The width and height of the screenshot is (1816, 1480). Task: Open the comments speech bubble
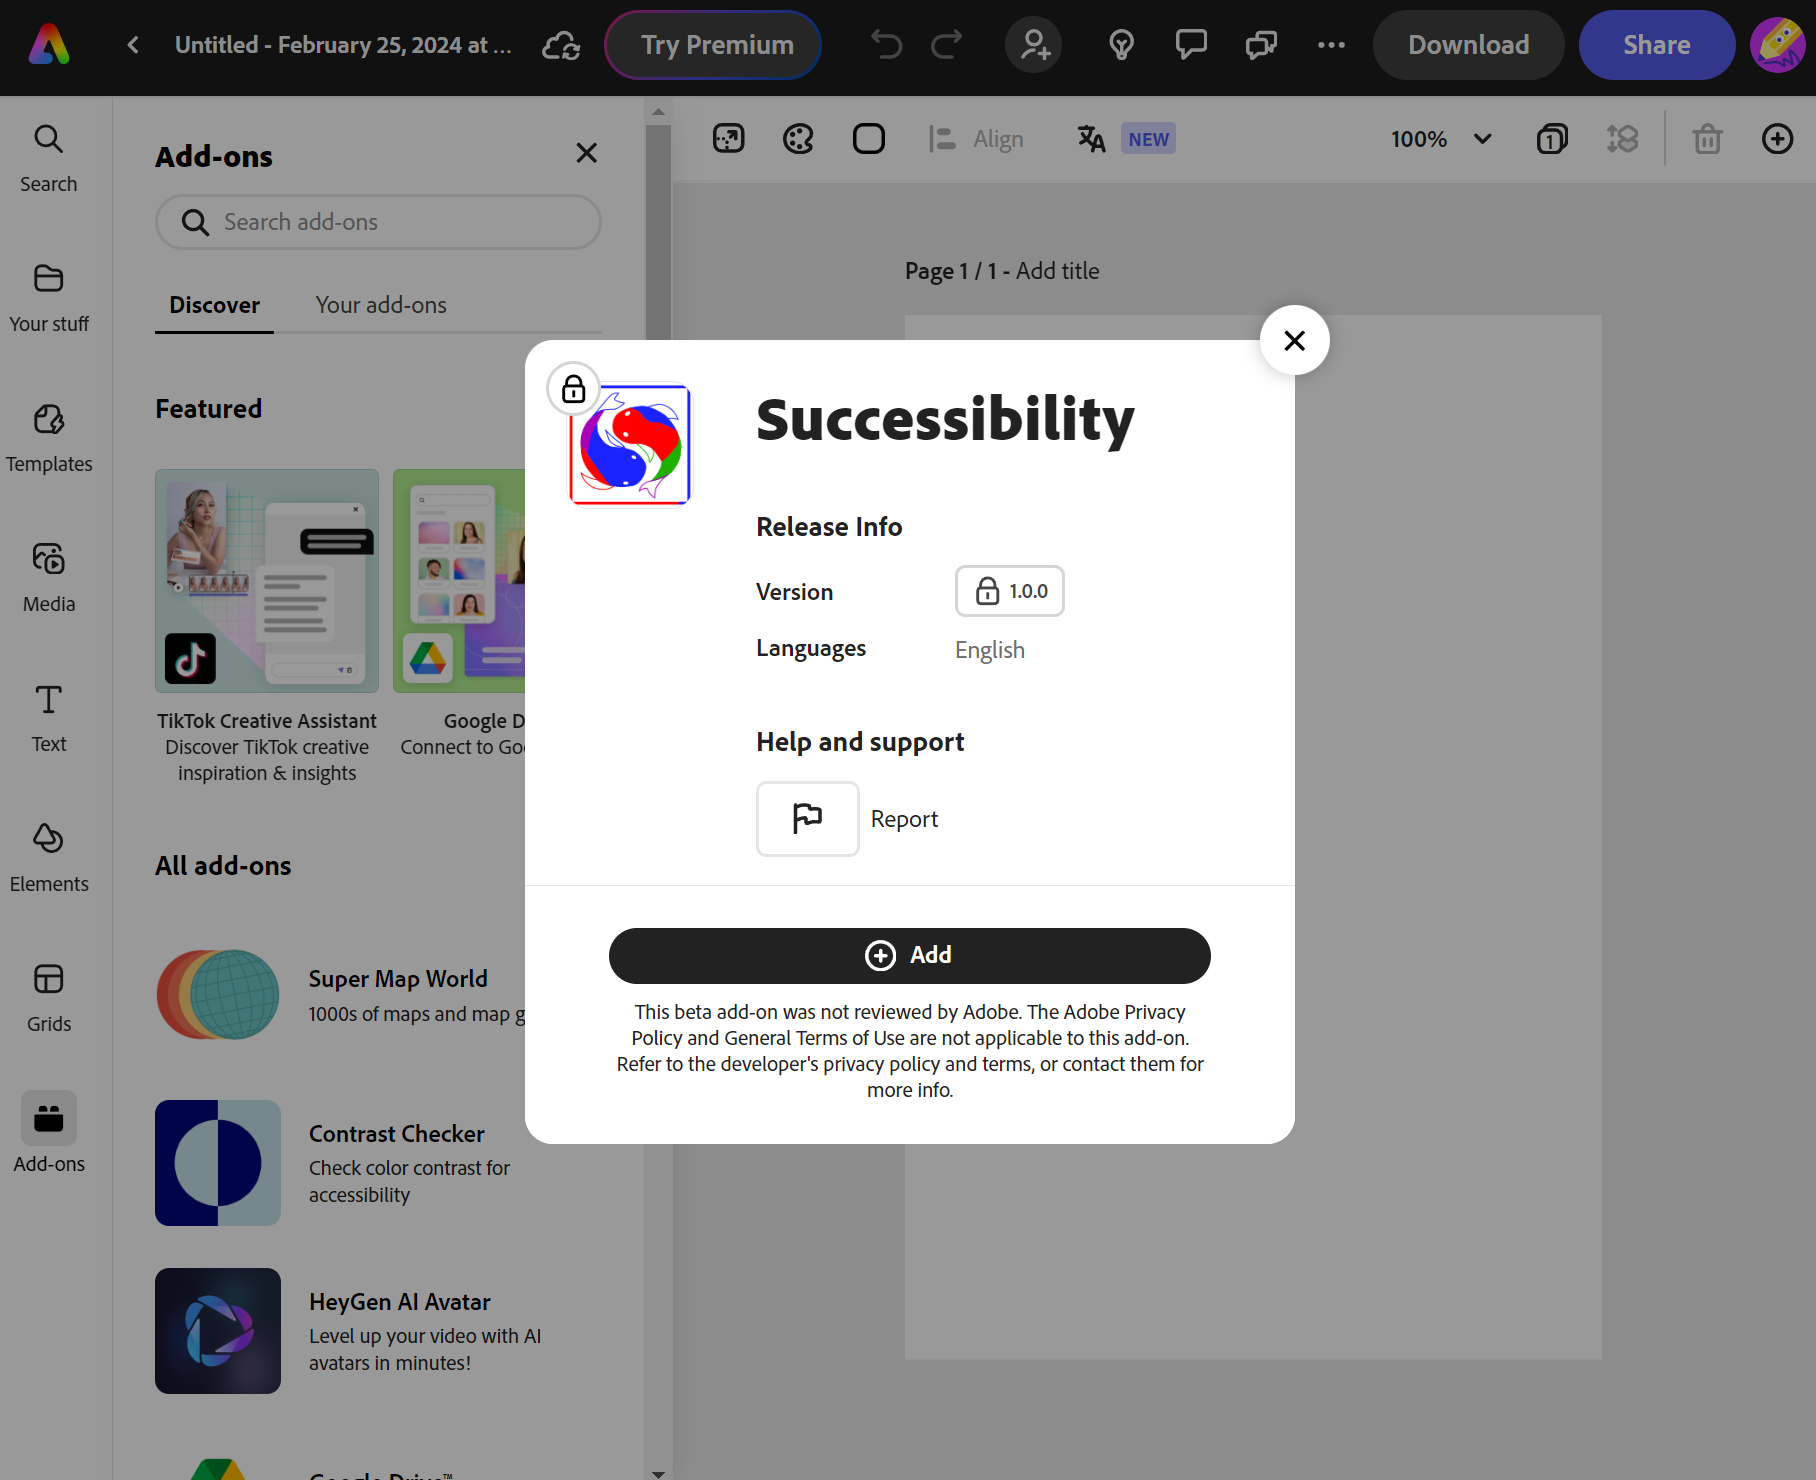point(1191,45)
